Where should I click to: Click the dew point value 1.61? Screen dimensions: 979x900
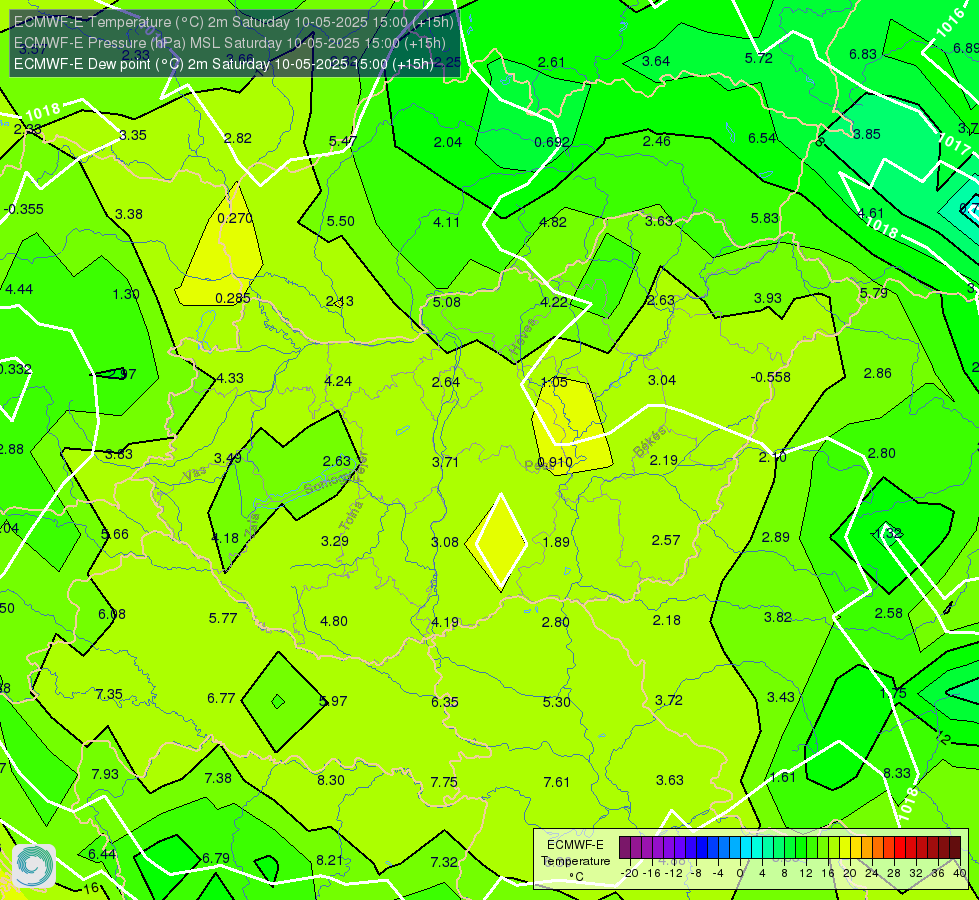click(782, 777)
